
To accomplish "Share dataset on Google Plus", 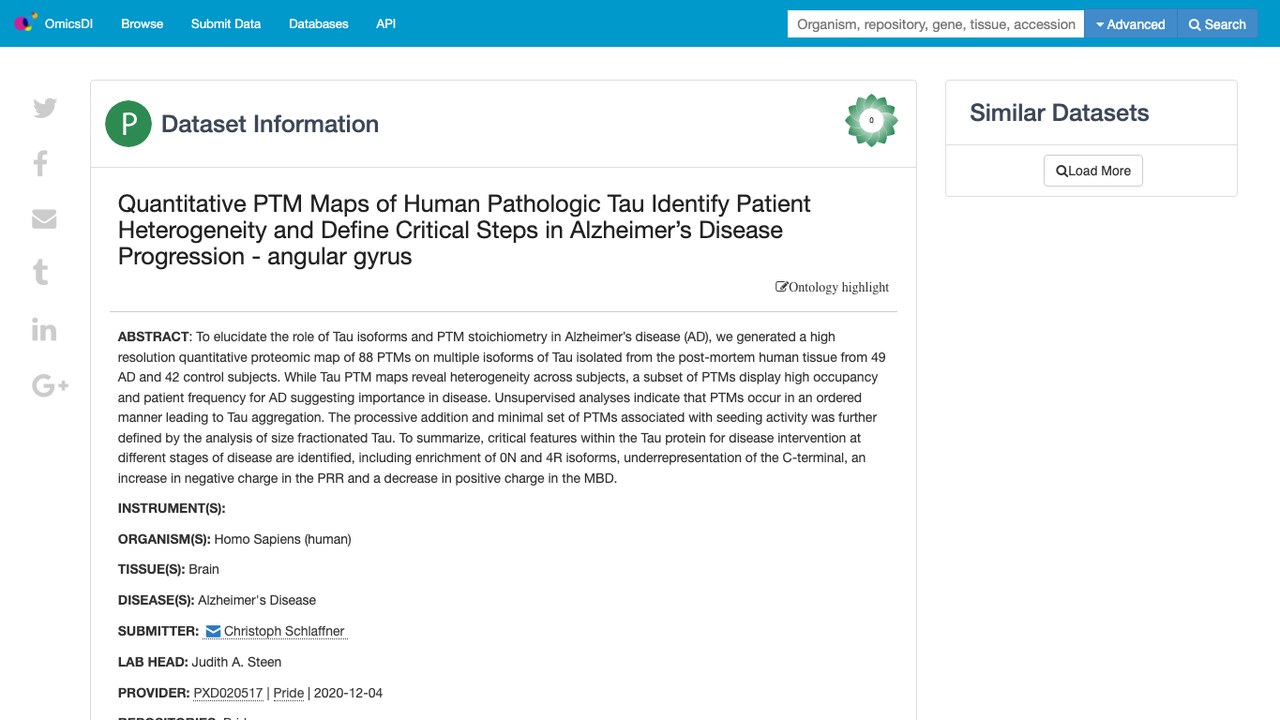I will 50,385.
